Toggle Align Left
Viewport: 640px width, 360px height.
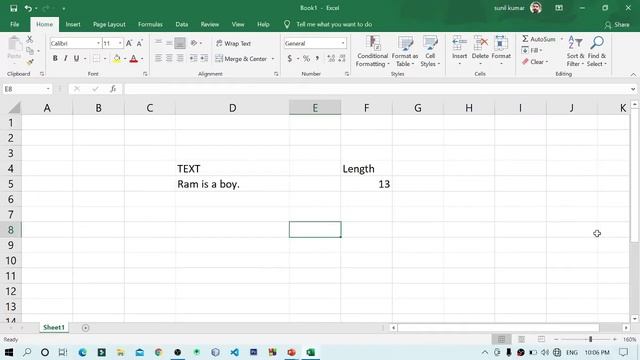158,59
